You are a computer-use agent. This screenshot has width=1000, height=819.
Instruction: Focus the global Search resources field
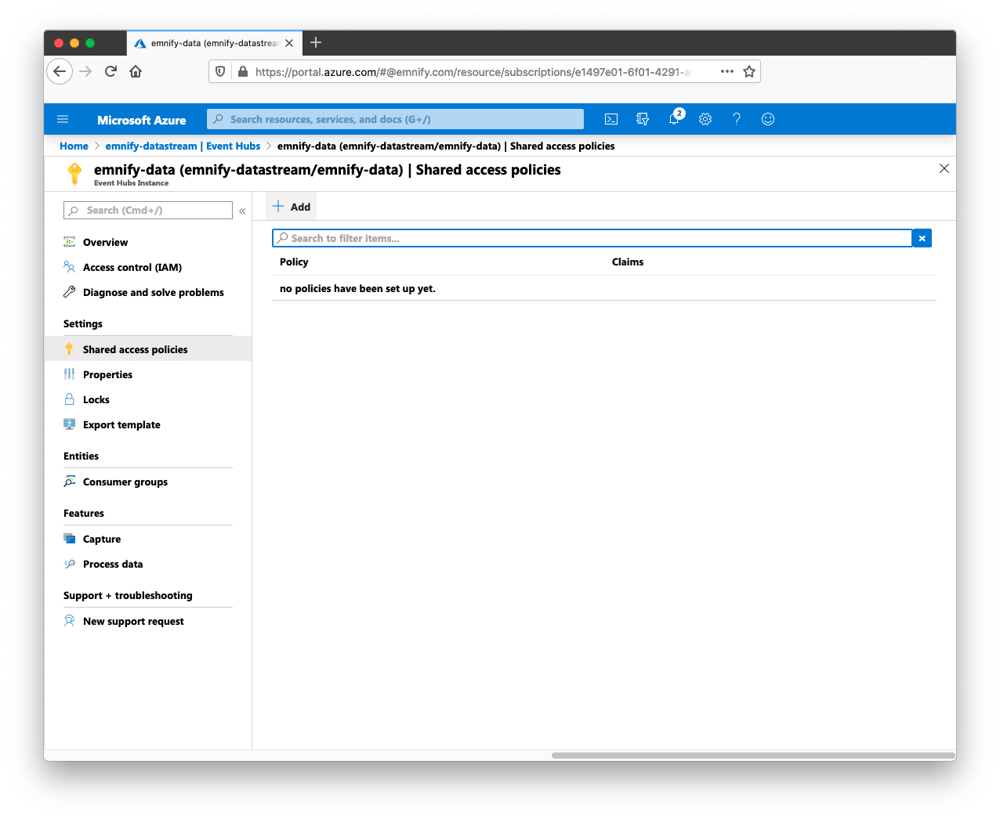tap(395, 119)
